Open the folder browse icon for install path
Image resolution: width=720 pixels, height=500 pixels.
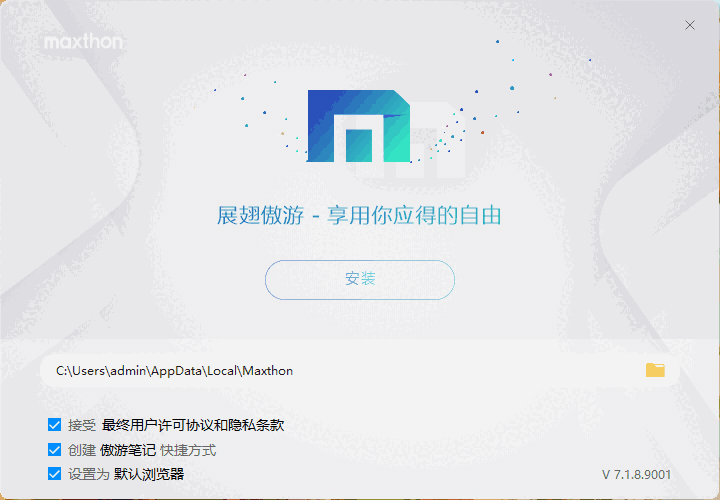click(x=655, y=370)
